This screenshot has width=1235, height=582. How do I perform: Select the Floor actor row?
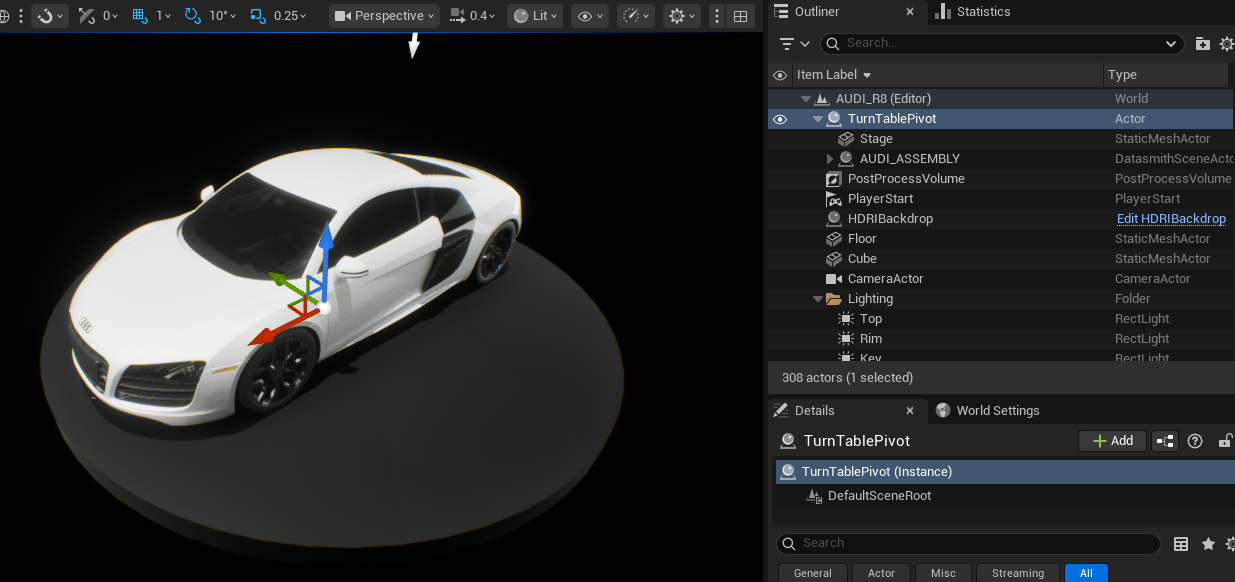pos(1001,239)
